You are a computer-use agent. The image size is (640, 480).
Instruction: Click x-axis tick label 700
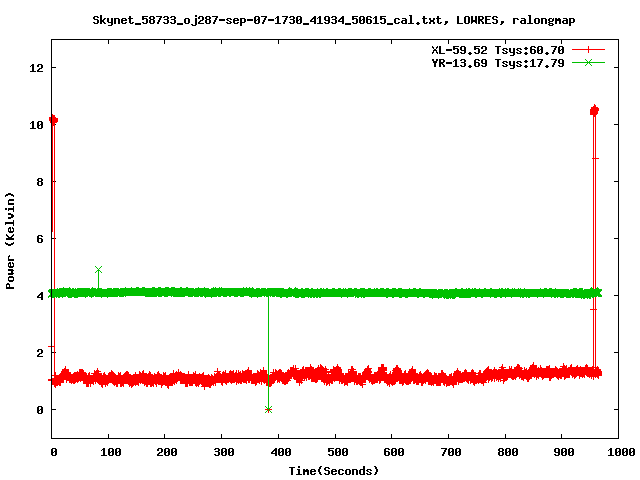(451, 452)
